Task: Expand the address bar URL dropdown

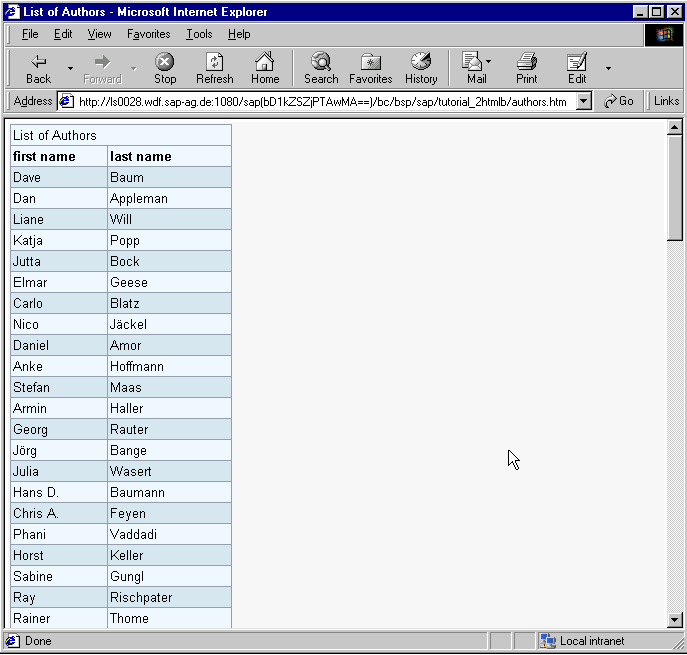Action: click(x=584, y=101)
